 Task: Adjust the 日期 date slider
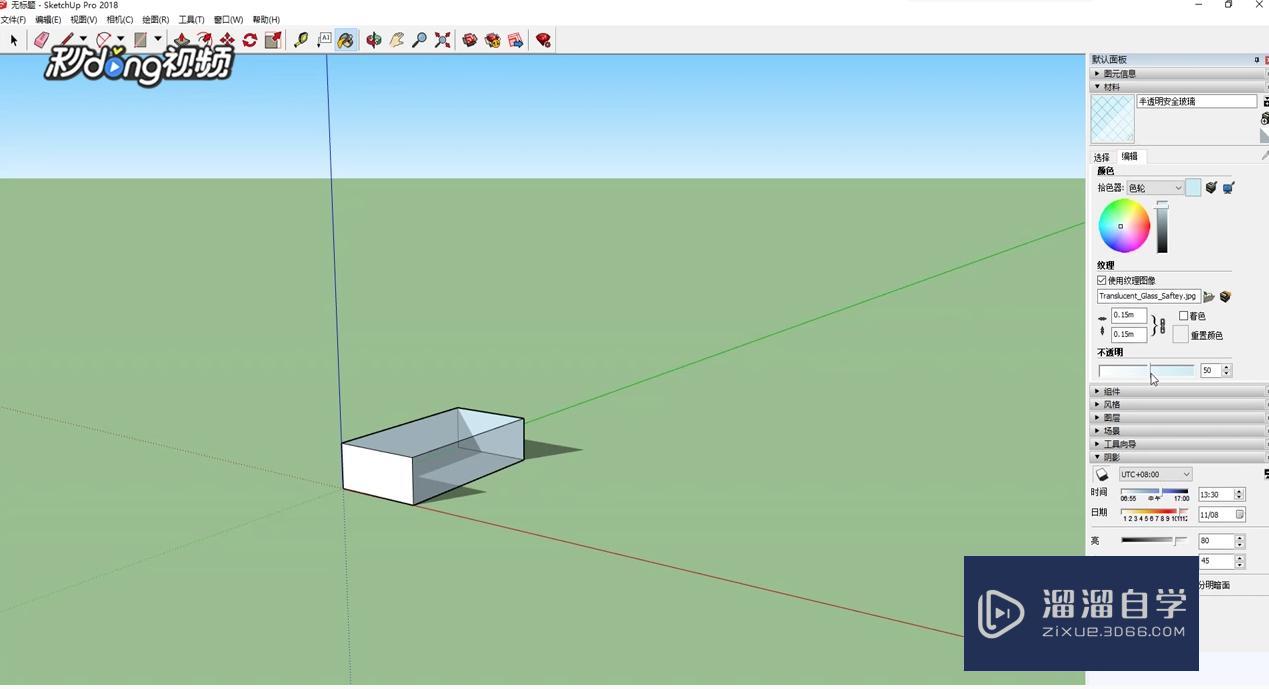pyautogui.click(x=1154, y=513)
